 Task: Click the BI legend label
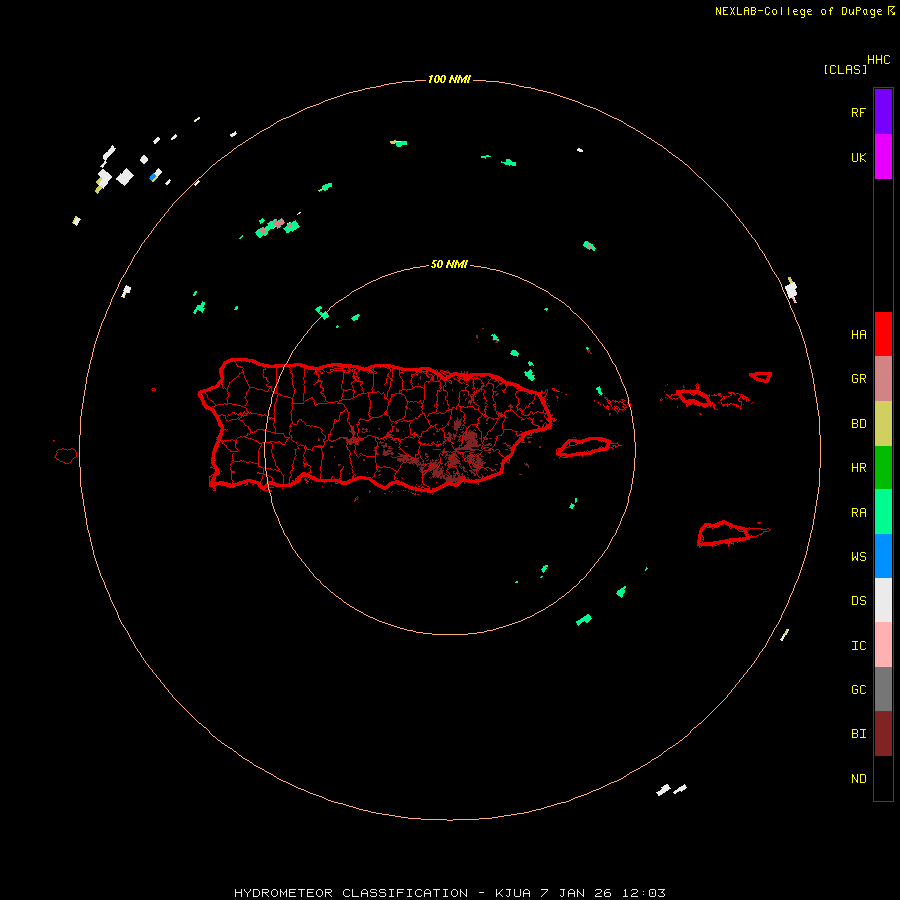(x=858, y=734)
